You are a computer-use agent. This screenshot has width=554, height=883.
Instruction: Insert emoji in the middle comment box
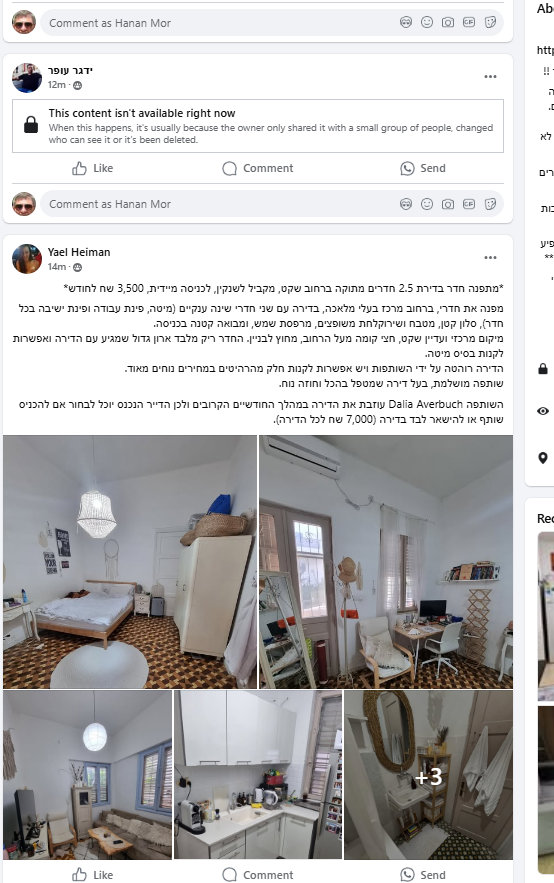point(427,204)
